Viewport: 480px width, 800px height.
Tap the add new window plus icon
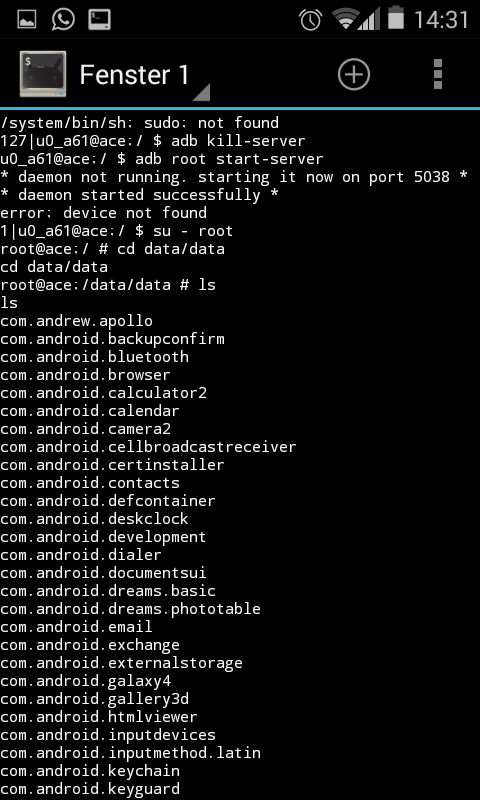[x=353, y=74]
